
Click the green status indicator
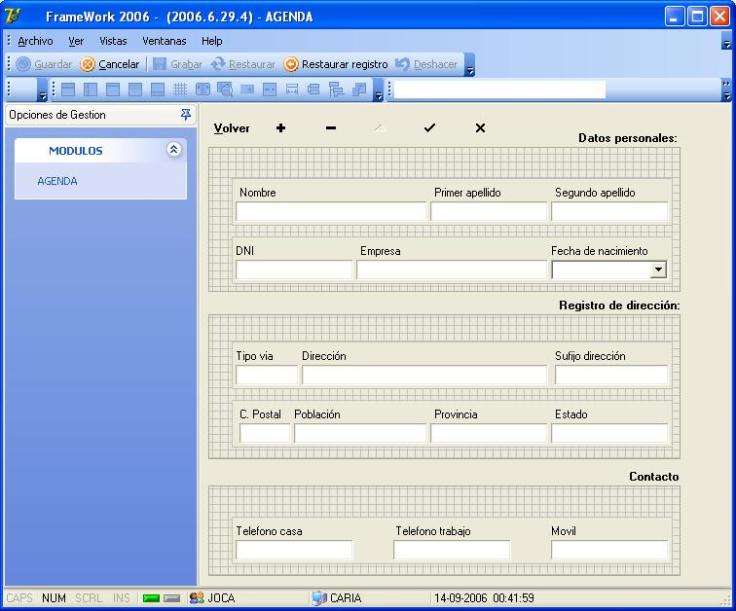point(151,598)
